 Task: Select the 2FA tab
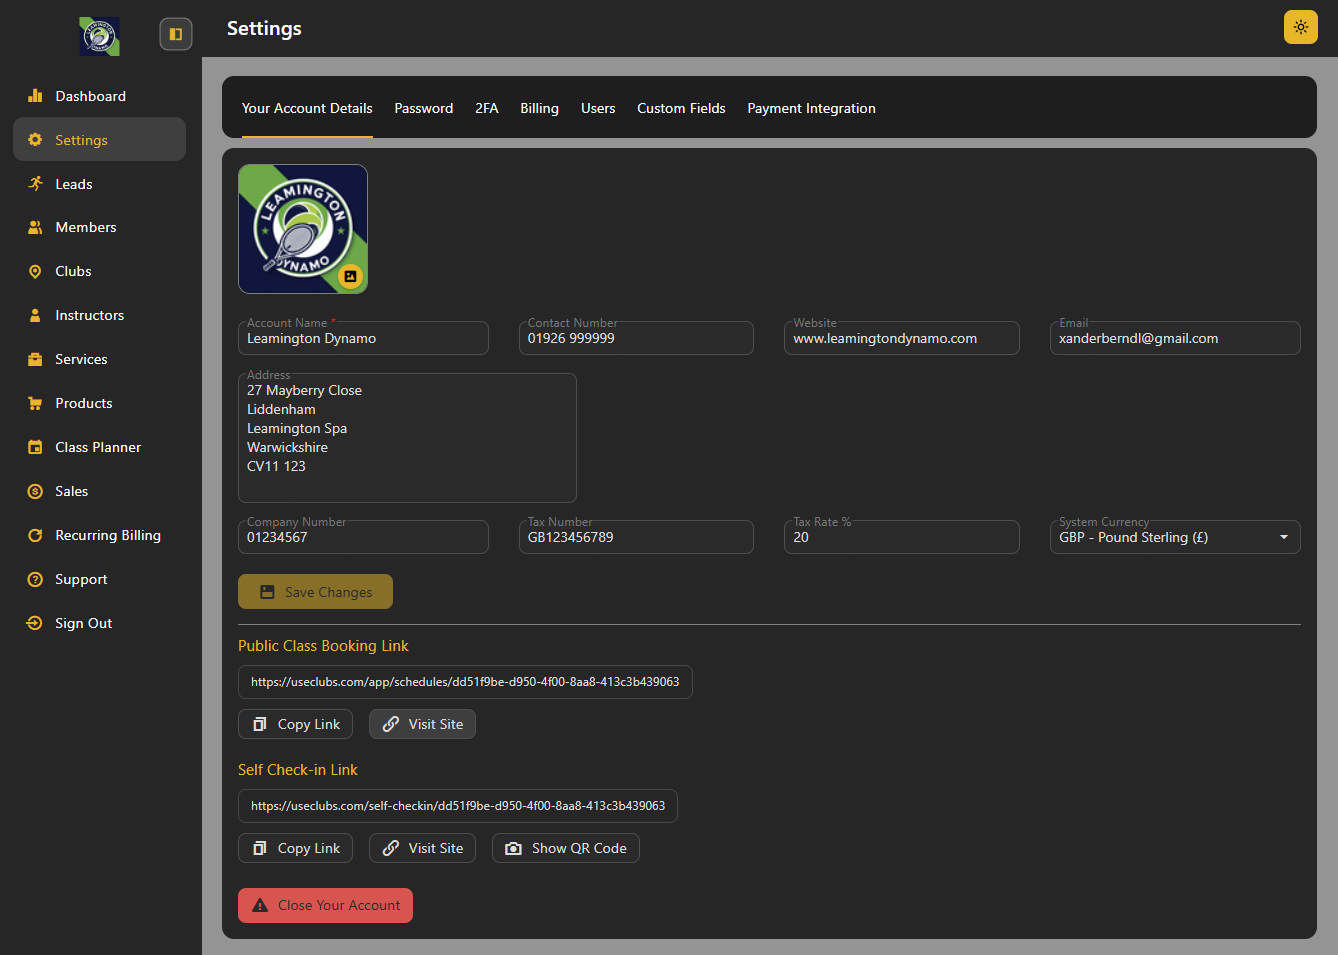point(486,108)
